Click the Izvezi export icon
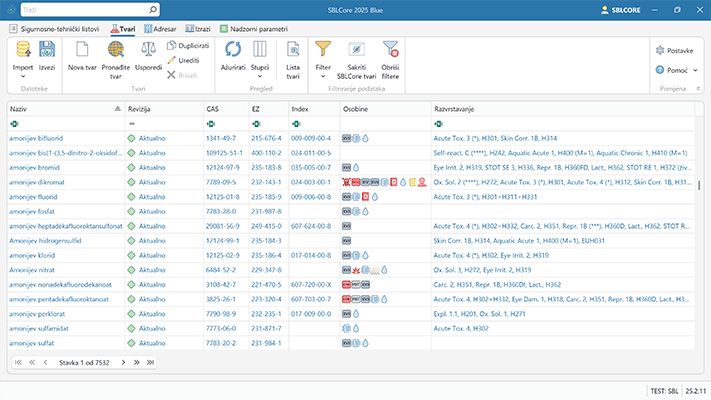This screenshot has height=400, width=711. tap(47, 50)
